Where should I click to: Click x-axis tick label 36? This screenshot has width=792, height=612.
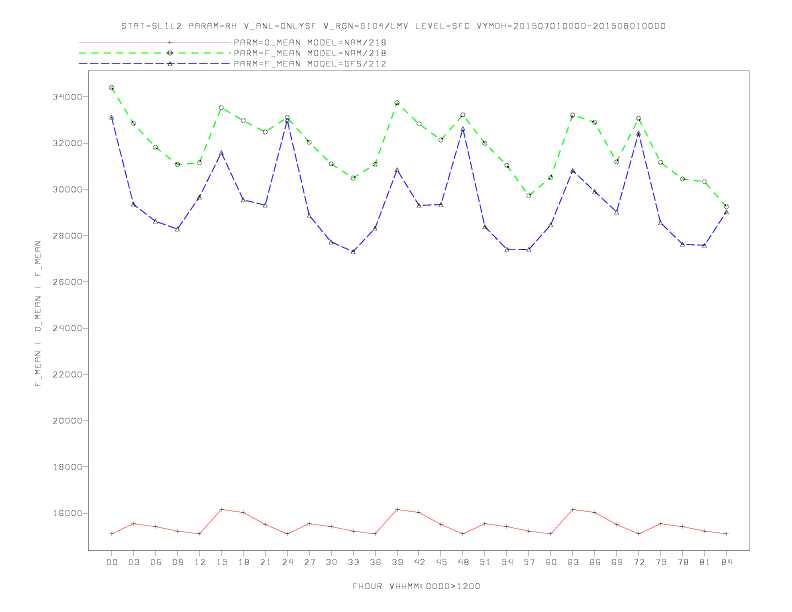(x=375, y=562)
